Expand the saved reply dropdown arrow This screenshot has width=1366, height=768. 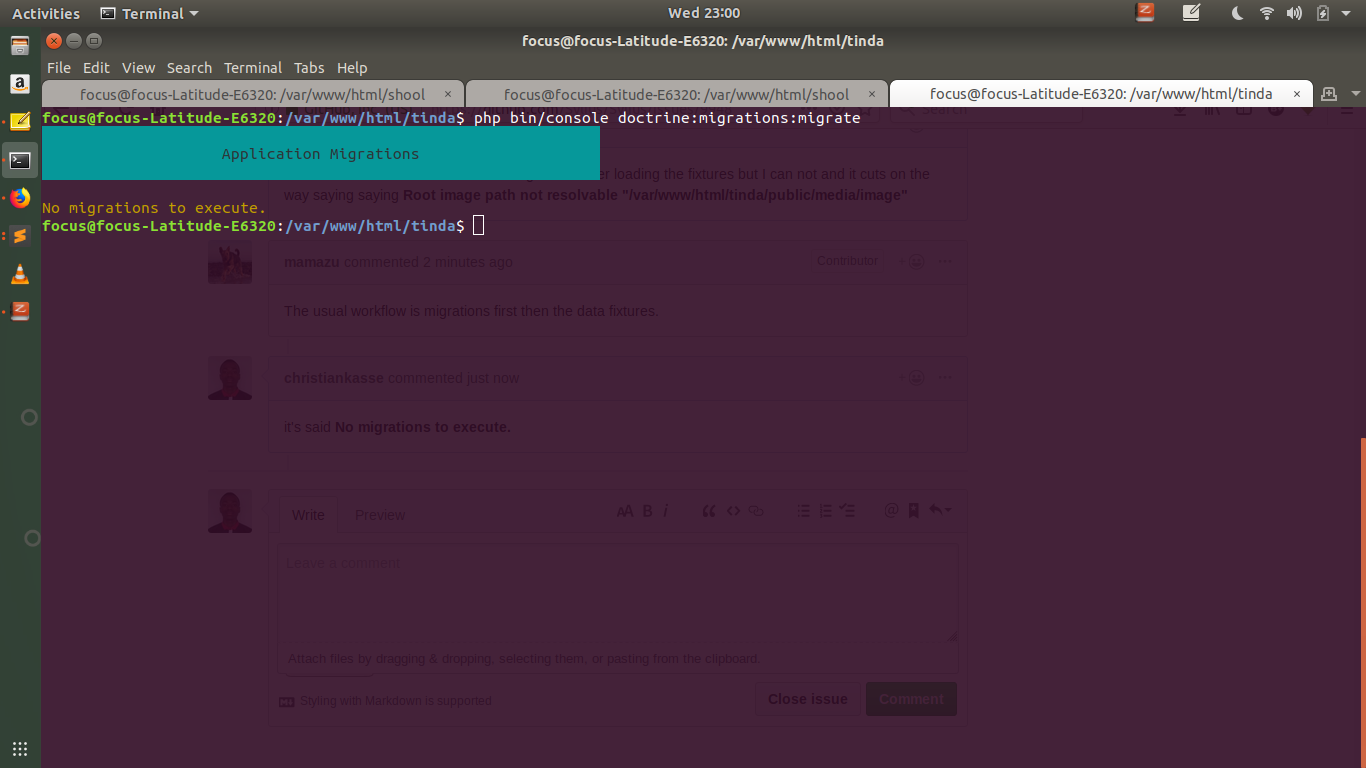948,510
